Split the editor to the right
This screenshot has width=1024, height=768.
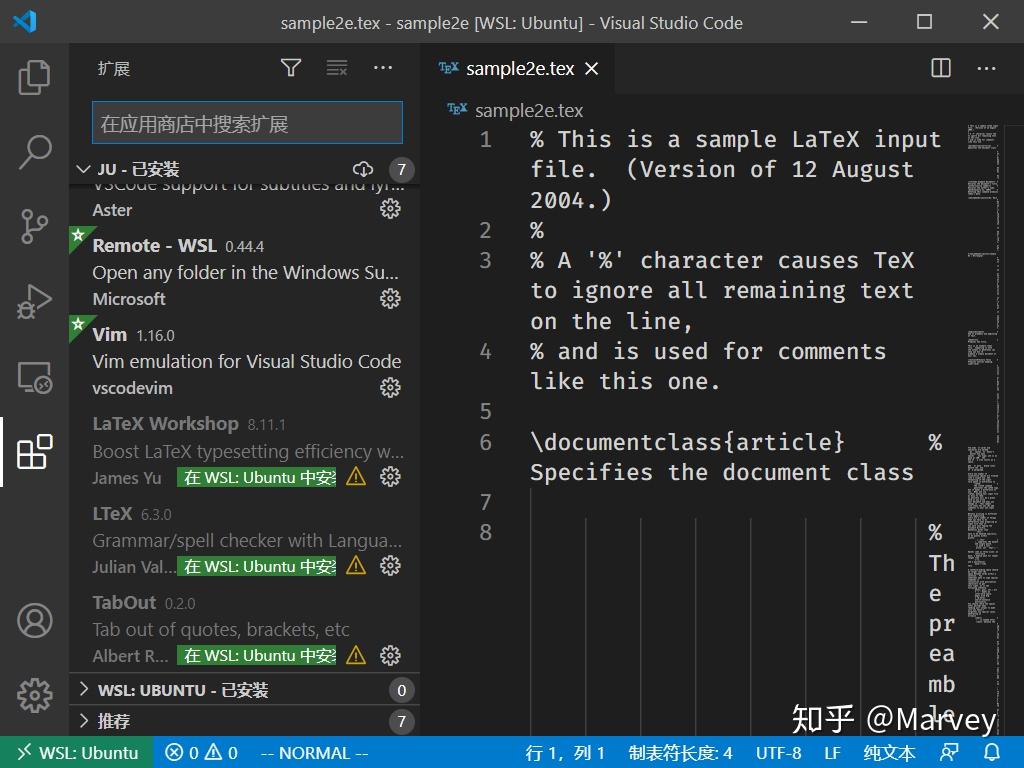pyautogui.click(x=940, y=68)
